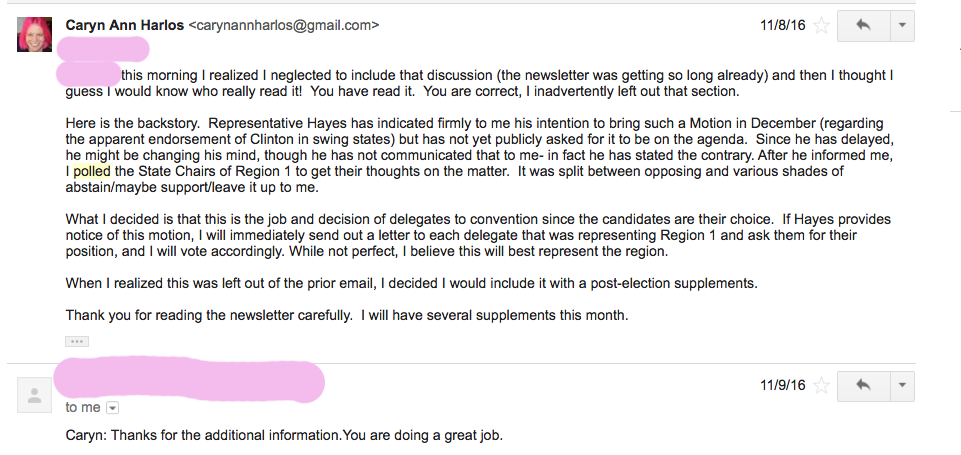Screen dimensions: 961x455
Task: Open more options for the 11/9/16 message
Action: pos(902,385)
